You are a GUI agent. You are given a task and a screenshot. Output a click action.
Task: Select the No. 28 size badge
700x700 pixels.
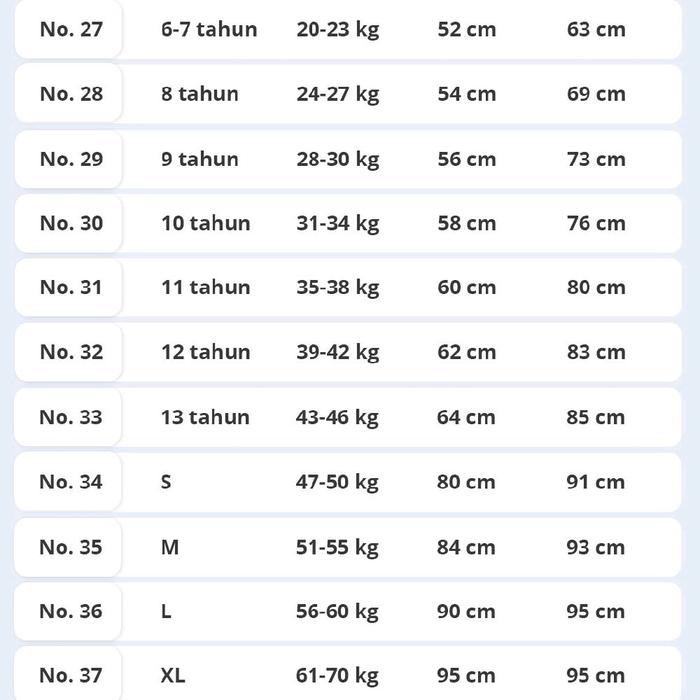(71, 94)
